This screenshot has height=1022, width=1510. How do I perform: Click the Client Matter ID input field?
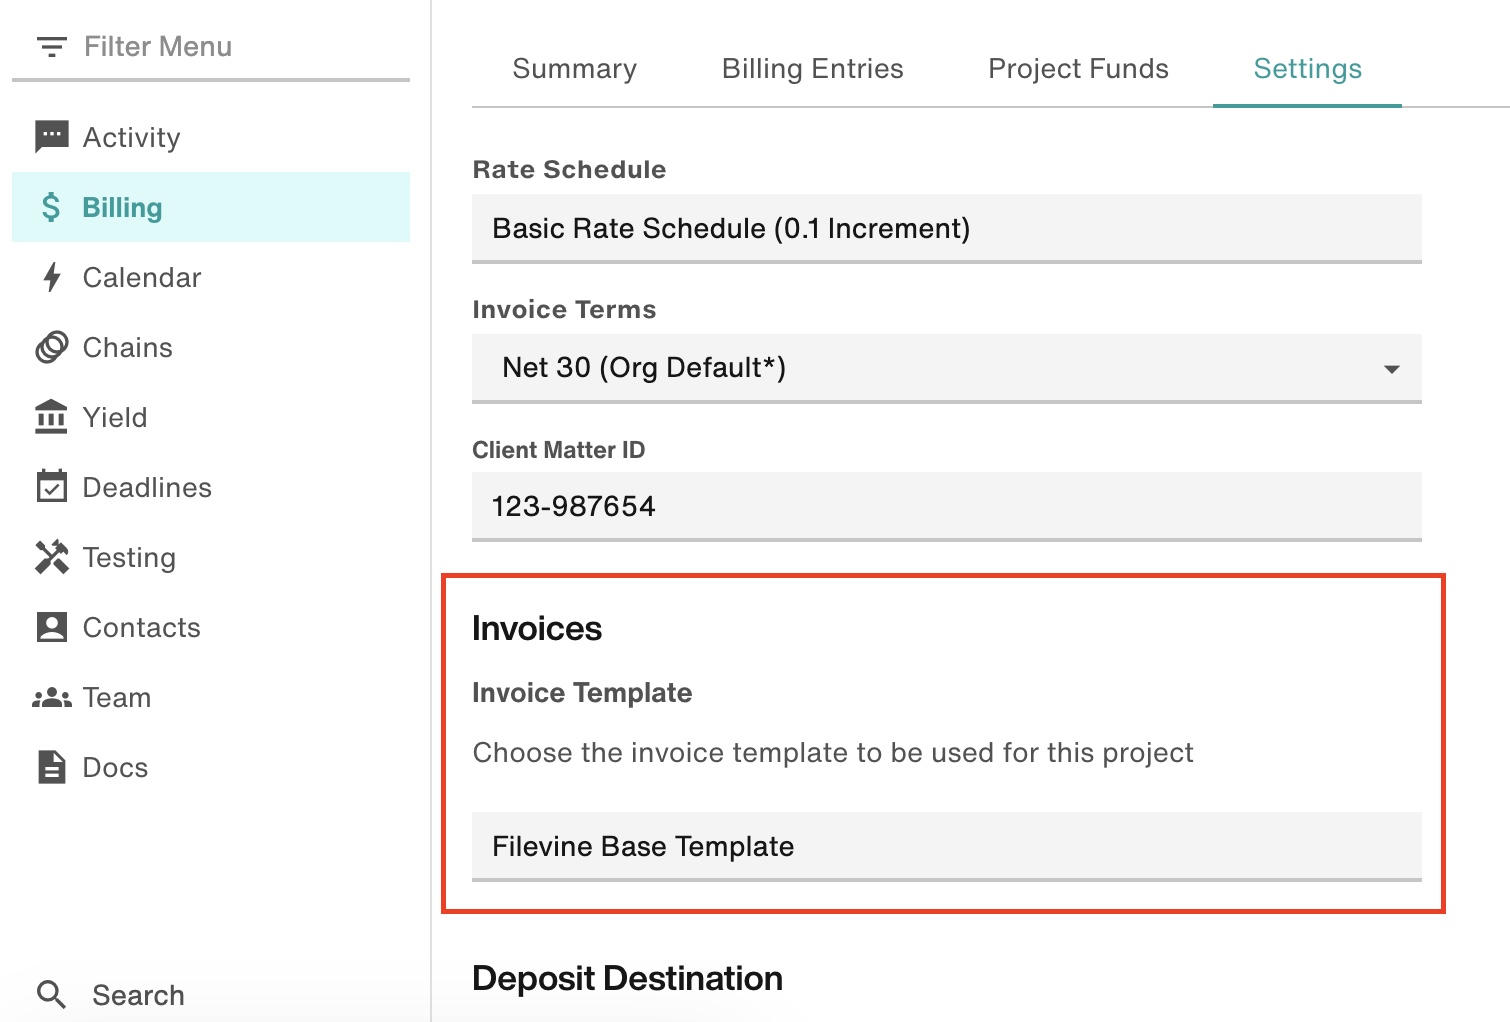pyautogui.click(x=947, y=507)
